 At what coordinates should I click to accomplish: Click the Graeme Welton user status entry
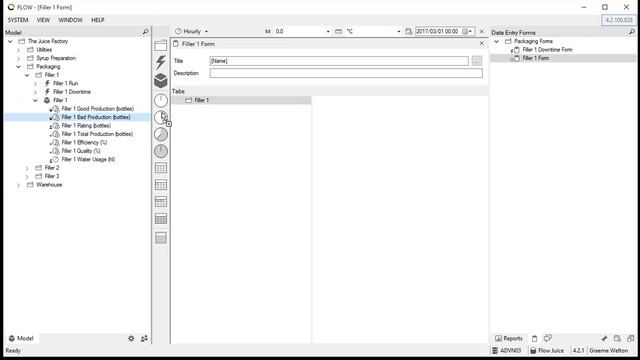click(x=609, y=351)
